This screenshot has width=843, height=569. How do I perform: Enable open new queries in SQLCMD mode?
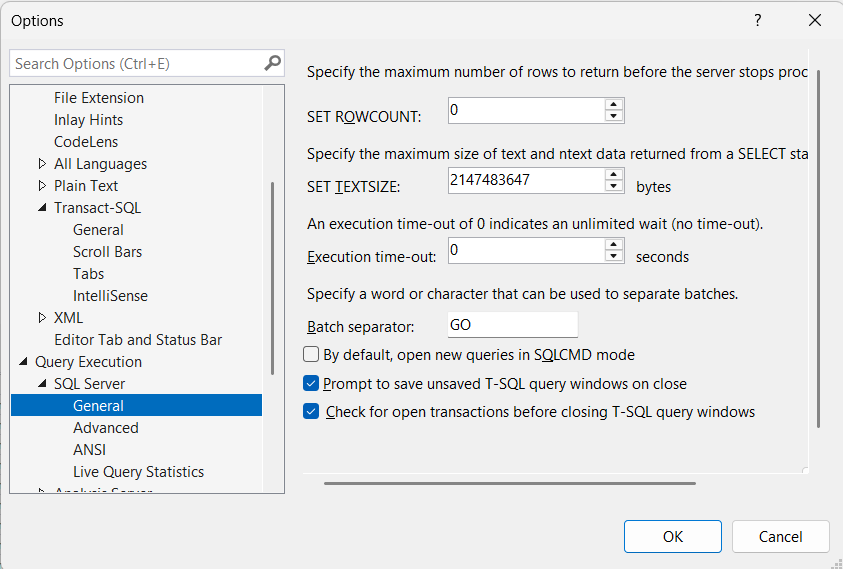(x=311, y=355)
